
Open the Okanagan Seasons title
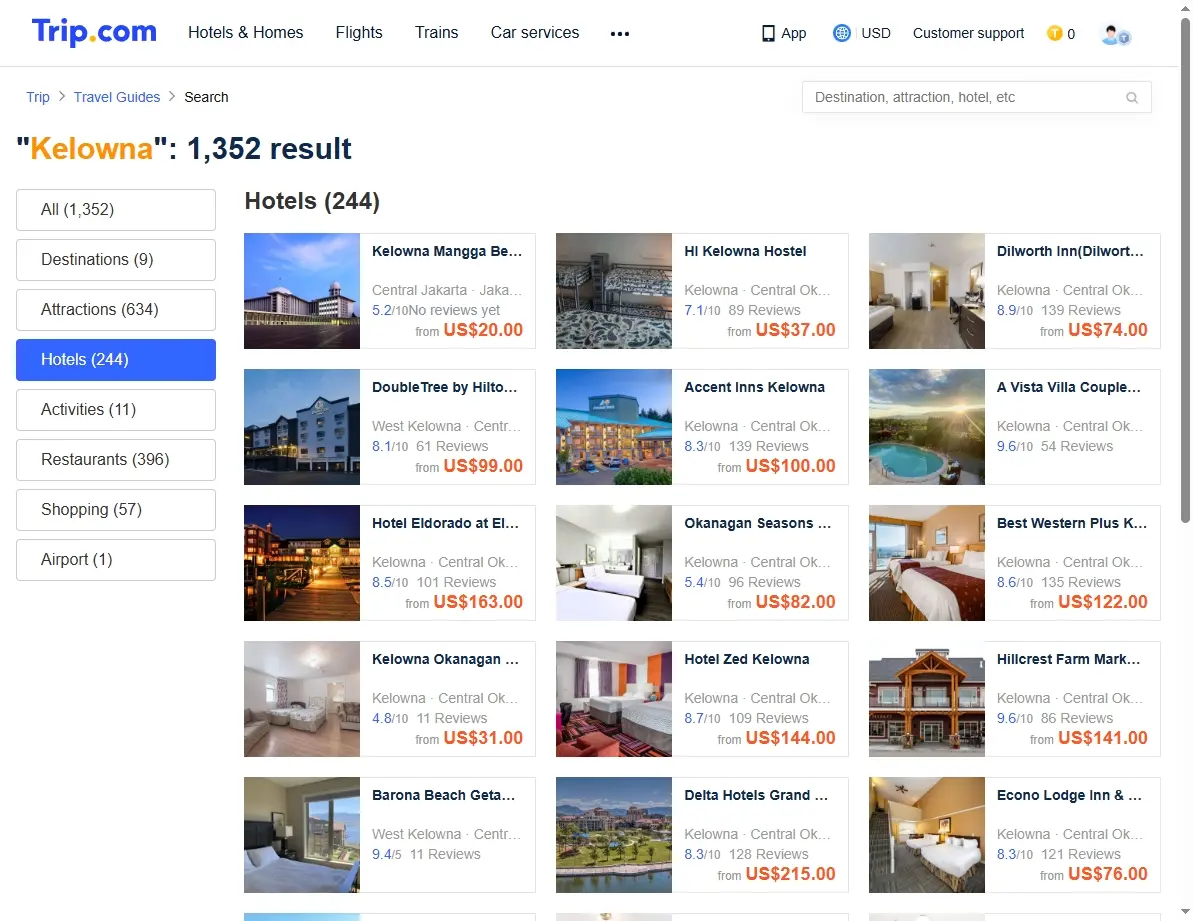click(757, 524)
